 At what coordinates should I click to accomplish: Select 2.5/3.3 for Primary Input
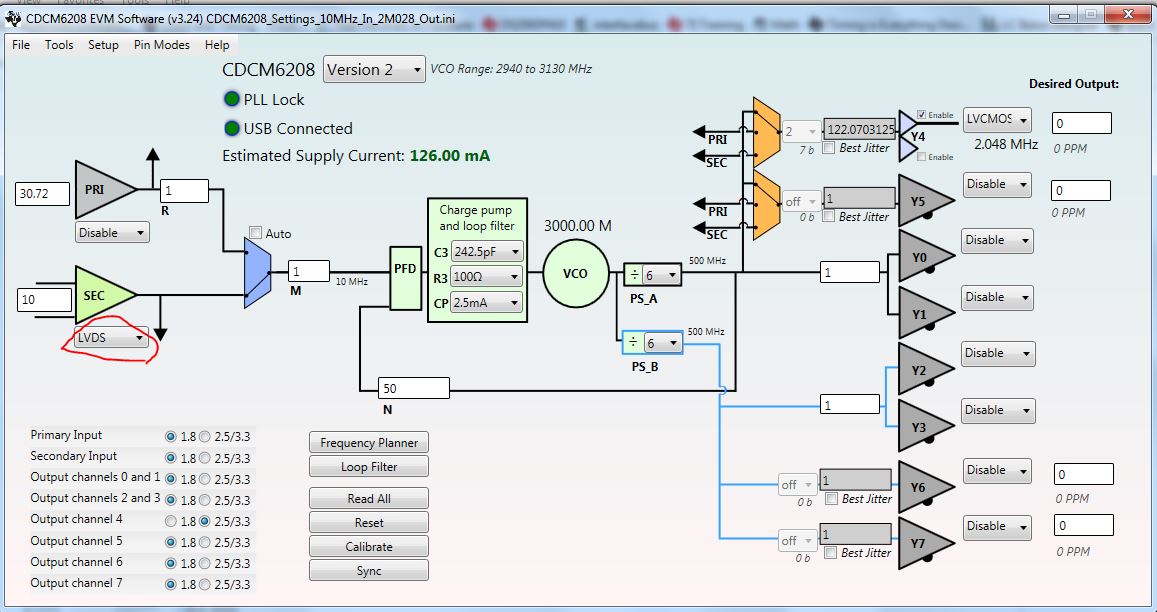click(205, 437)
